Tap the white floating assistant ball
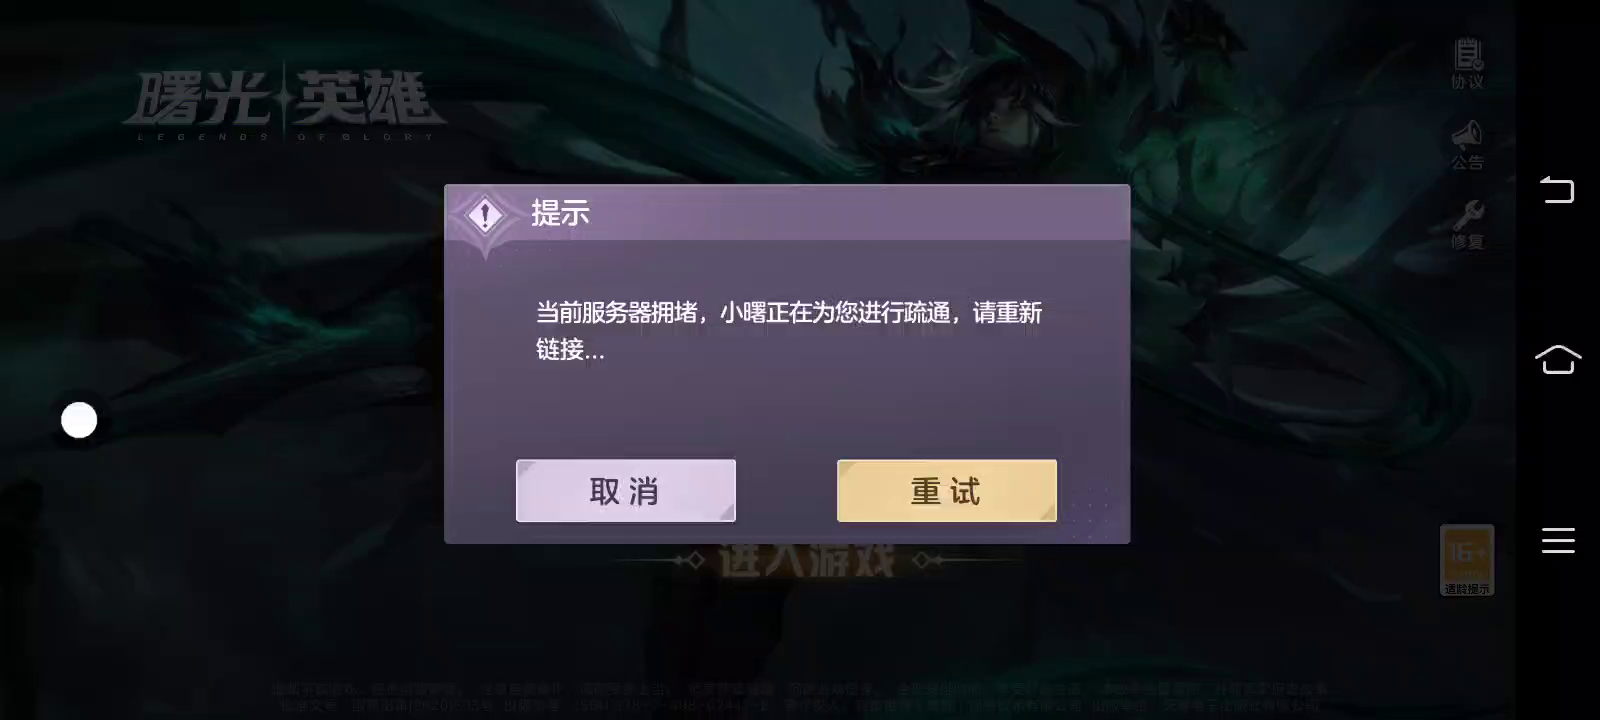 click(79, 420)
